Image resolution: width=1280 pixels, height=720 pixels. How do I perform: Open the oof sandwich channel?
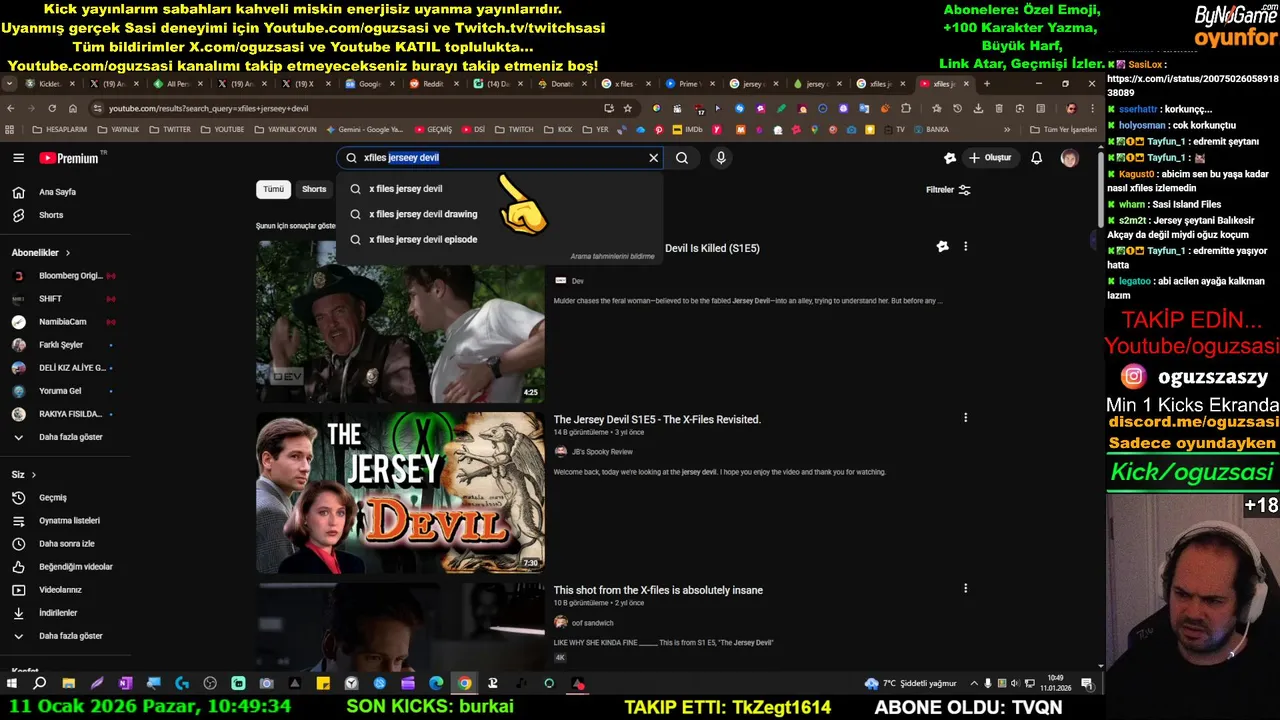592,623
